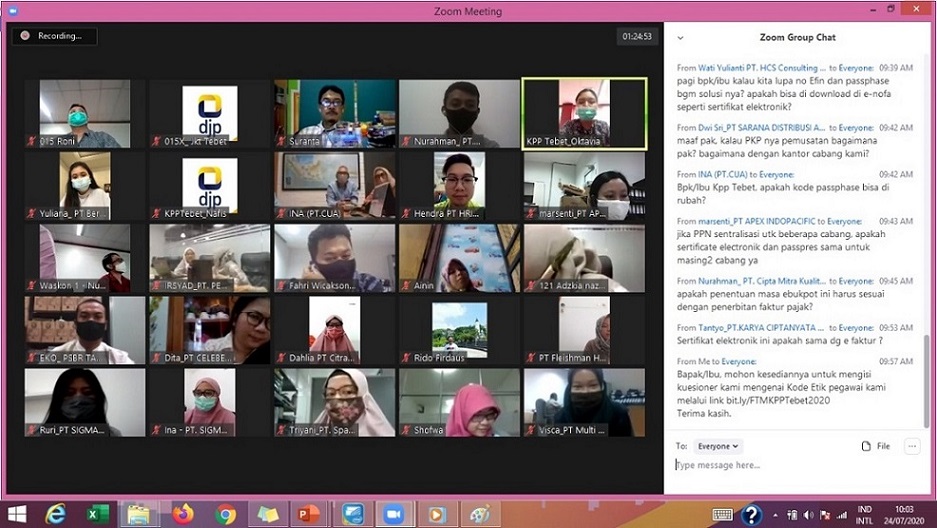Switch to PowerPoint in the taskbar

tap(309, 514)
